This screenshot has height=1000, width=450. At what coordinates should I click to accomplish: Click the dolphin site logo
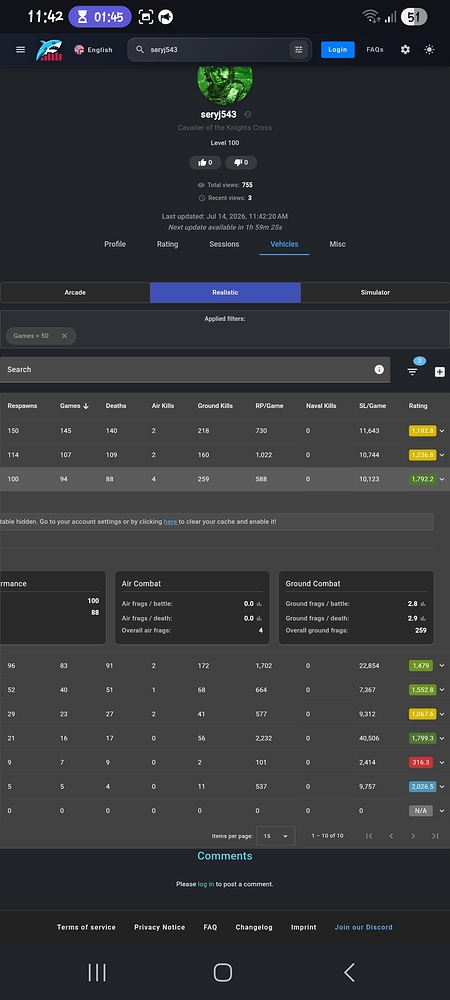49,50
